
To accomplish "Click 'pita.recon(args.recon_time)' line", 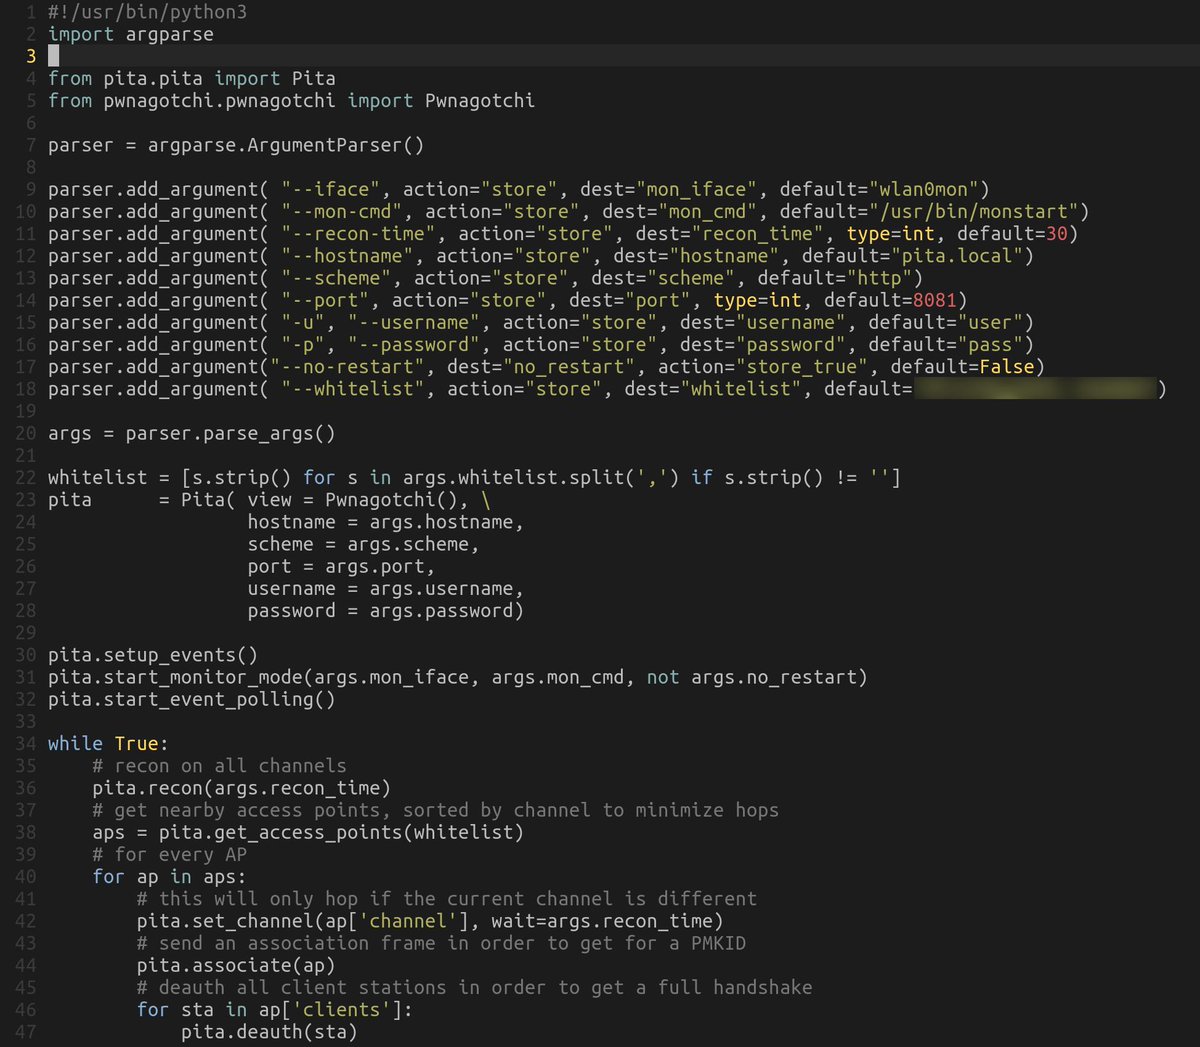I will [x=242, y=788].
